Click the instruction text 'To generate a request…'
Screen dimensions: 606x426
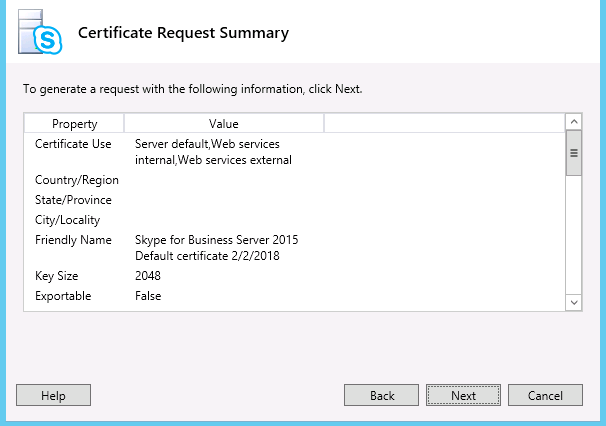[x=192, y=89]
